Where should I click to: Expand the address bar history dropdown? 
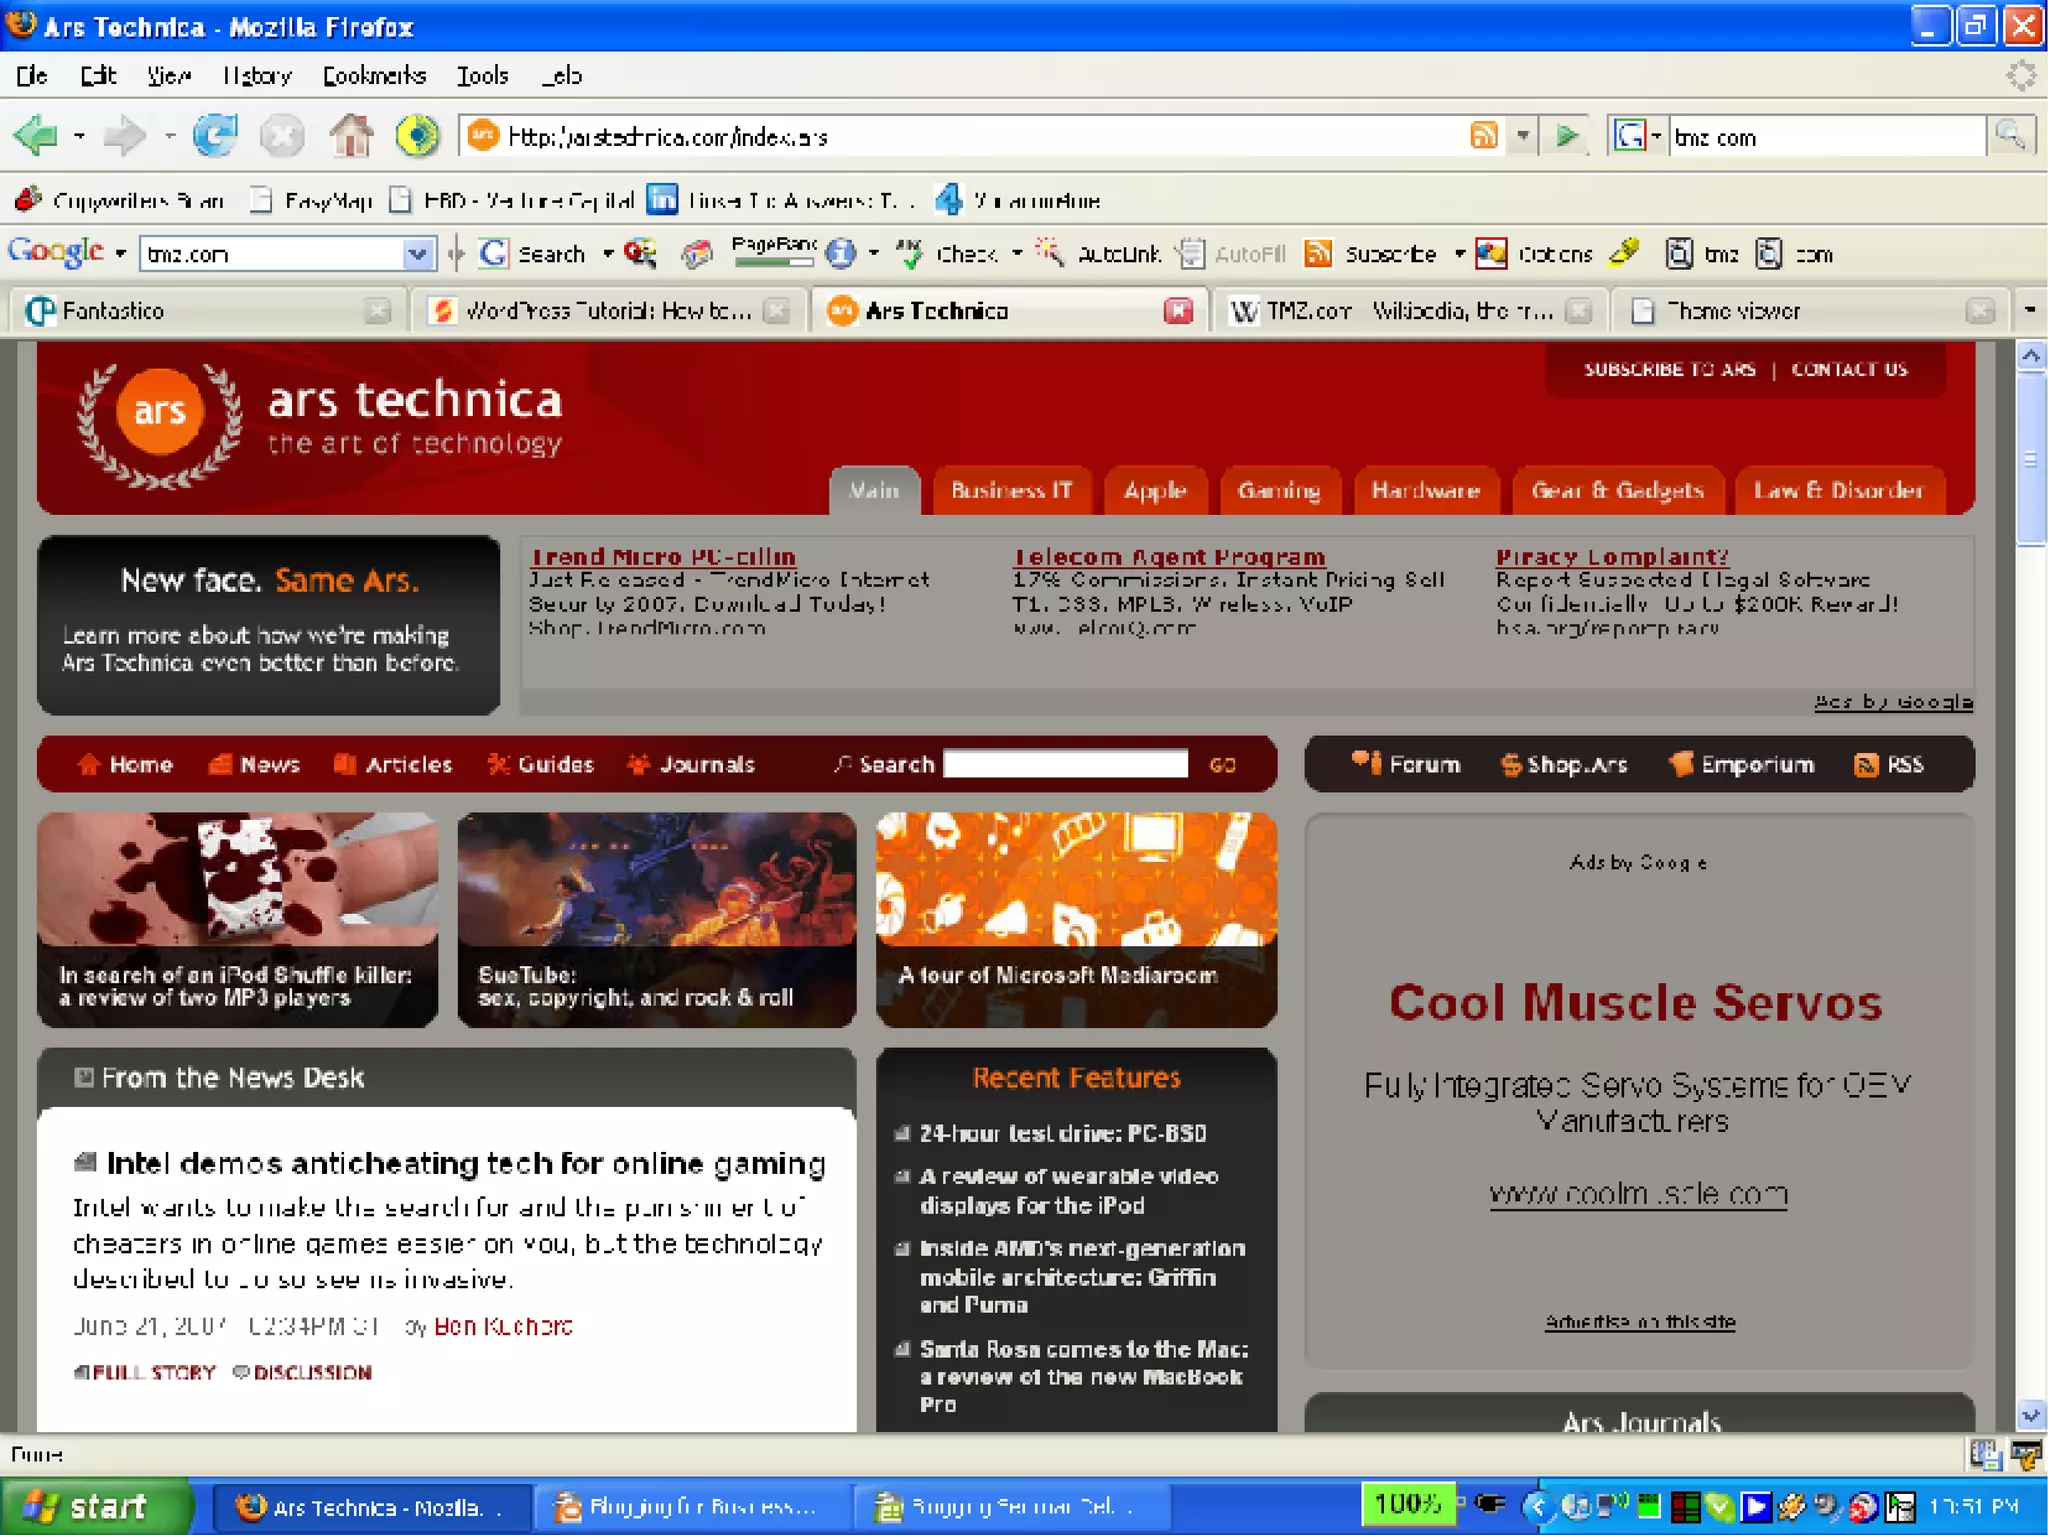[x=1522, y=136]
